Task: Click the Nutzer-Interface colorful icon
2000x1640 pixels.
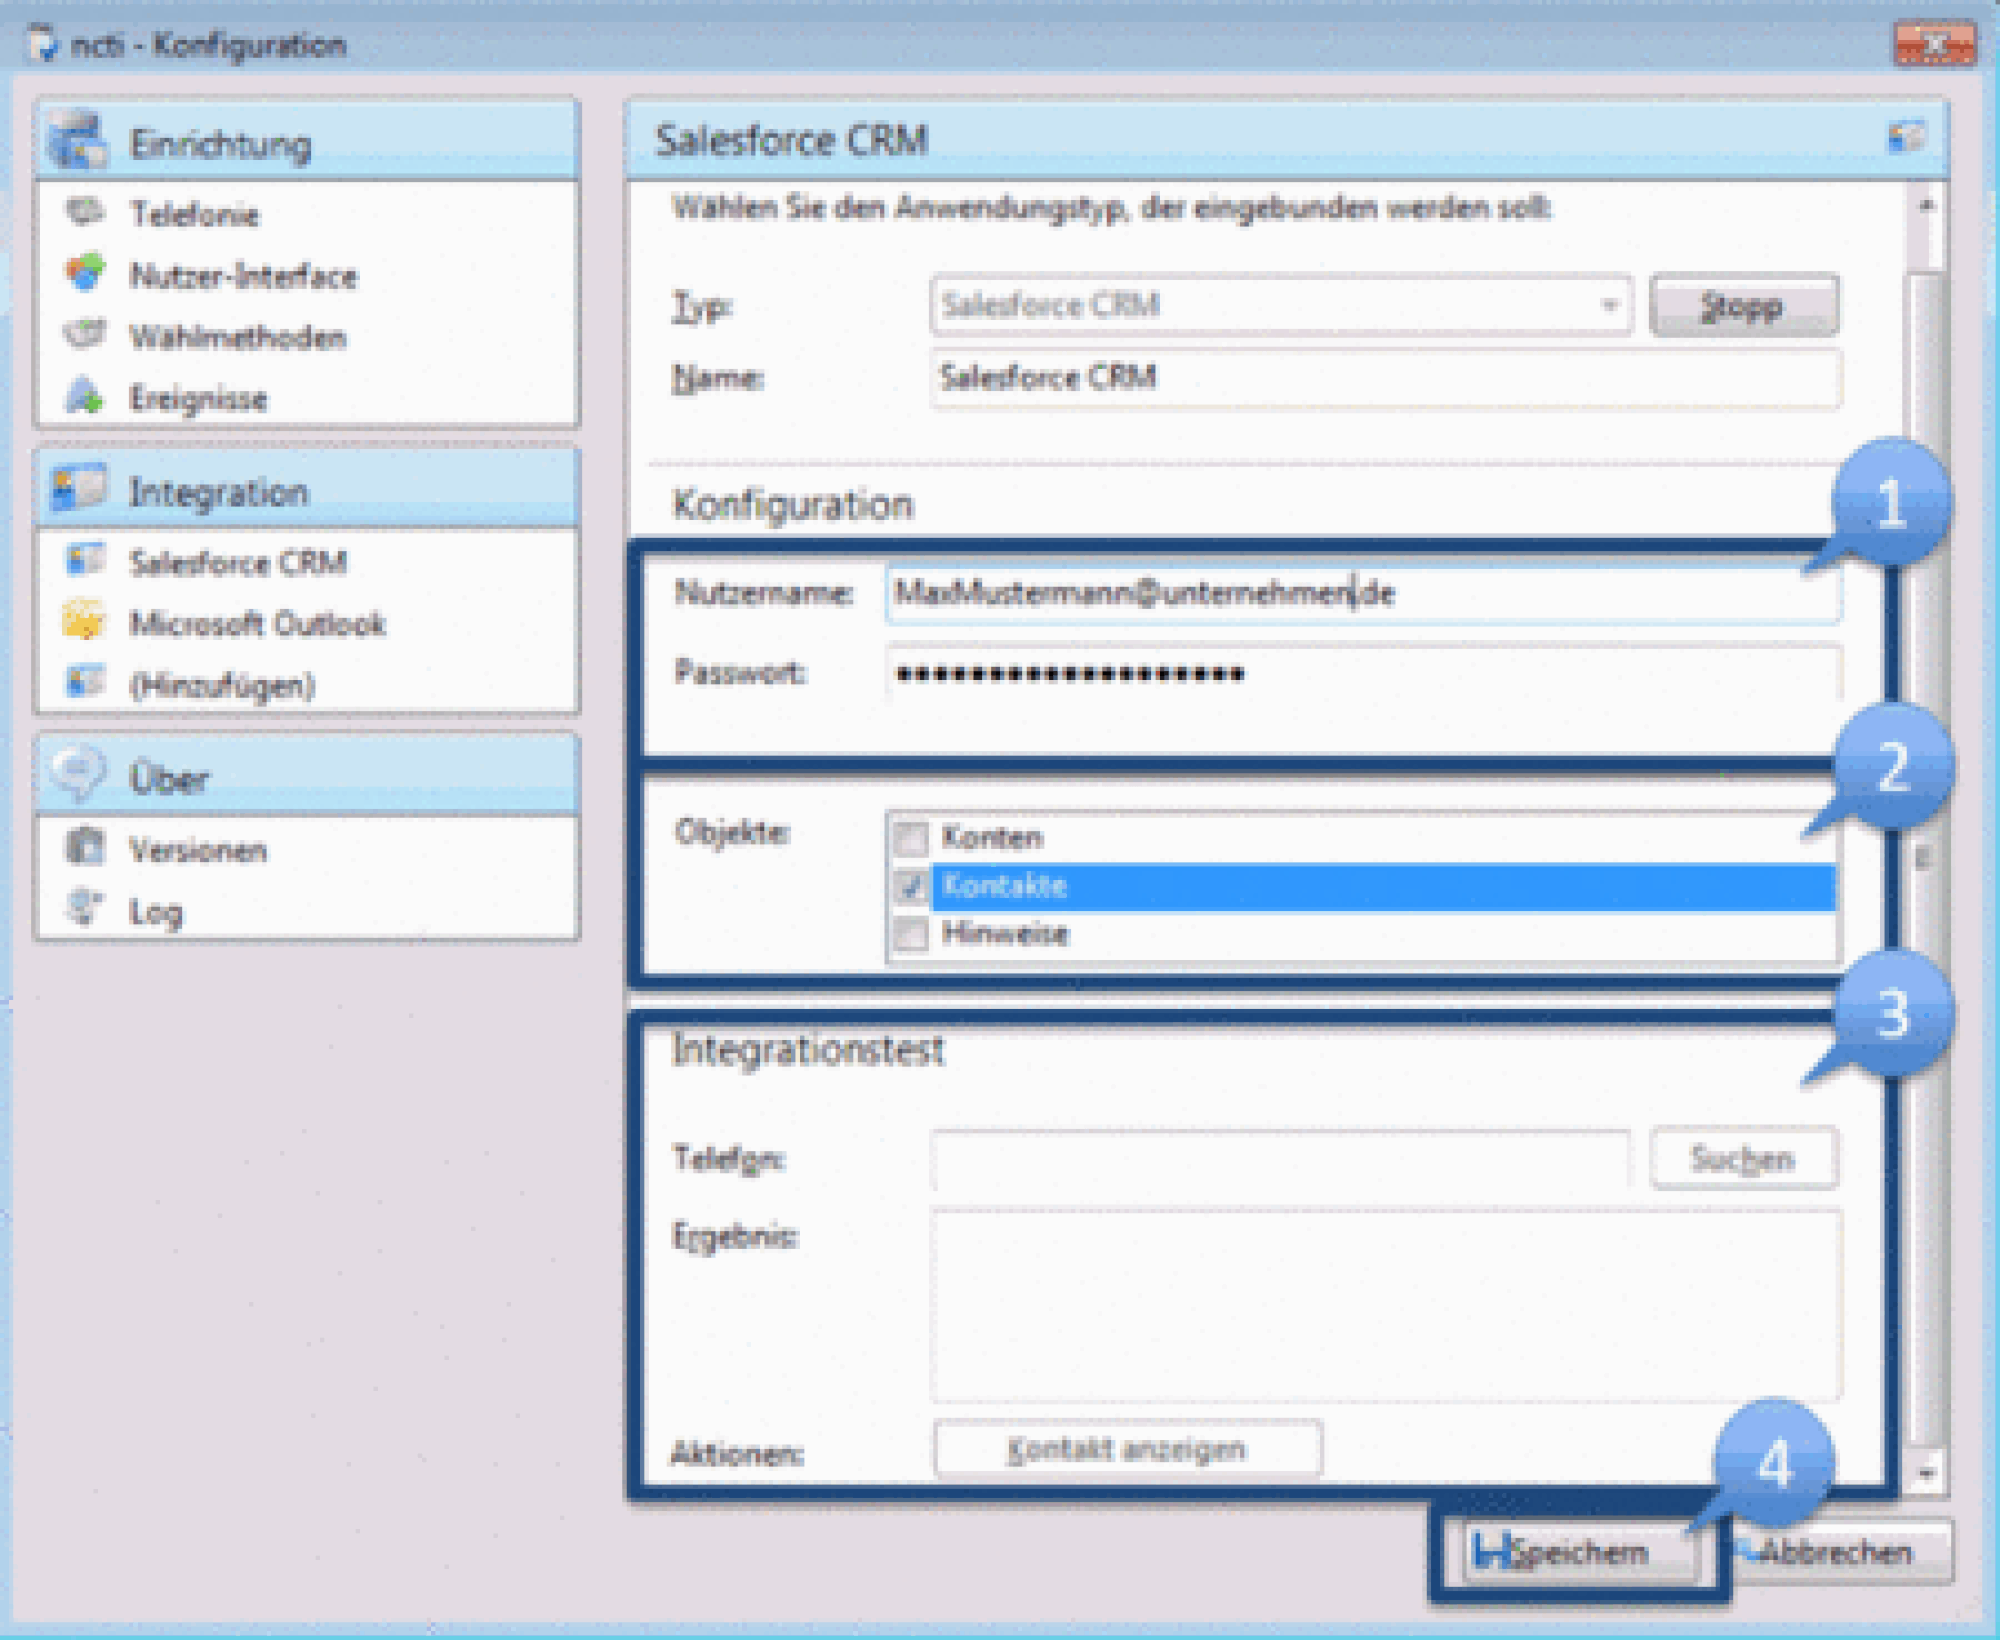Action: pos(84,273)
